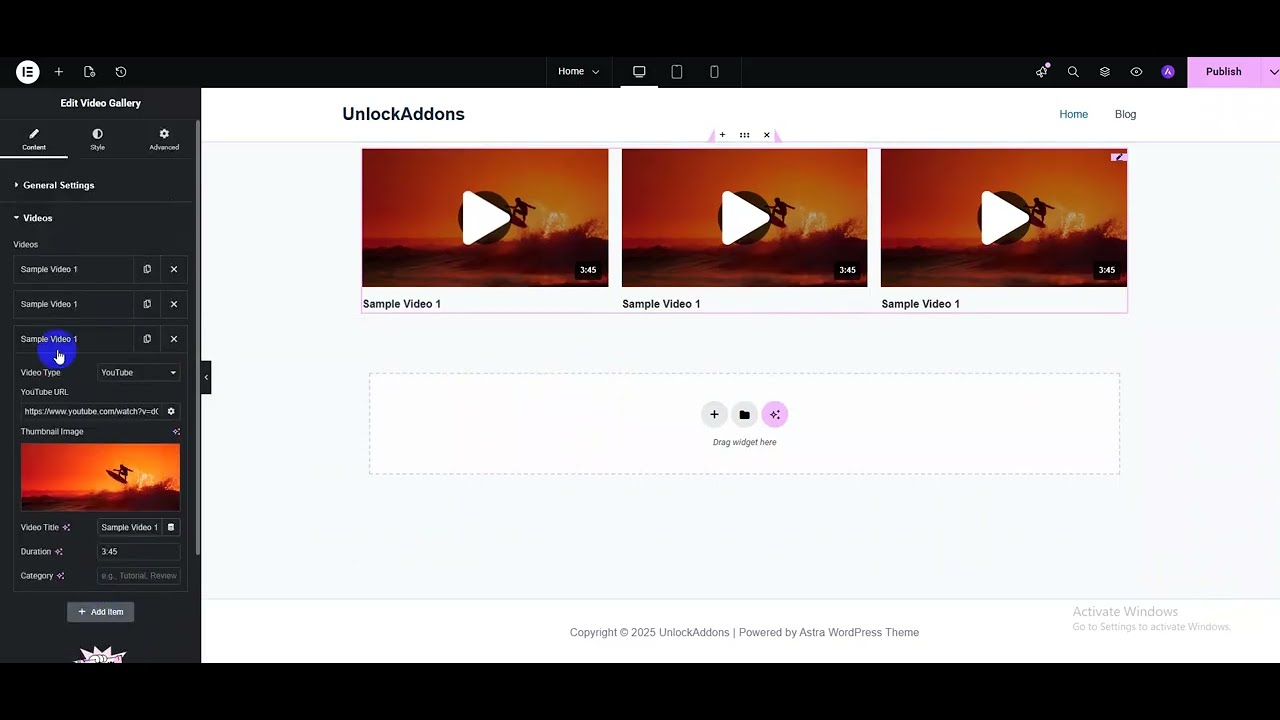The width and height of the screenshot is (1280, 720).
Task: Click the Add Item button
Action: [100, 612]
